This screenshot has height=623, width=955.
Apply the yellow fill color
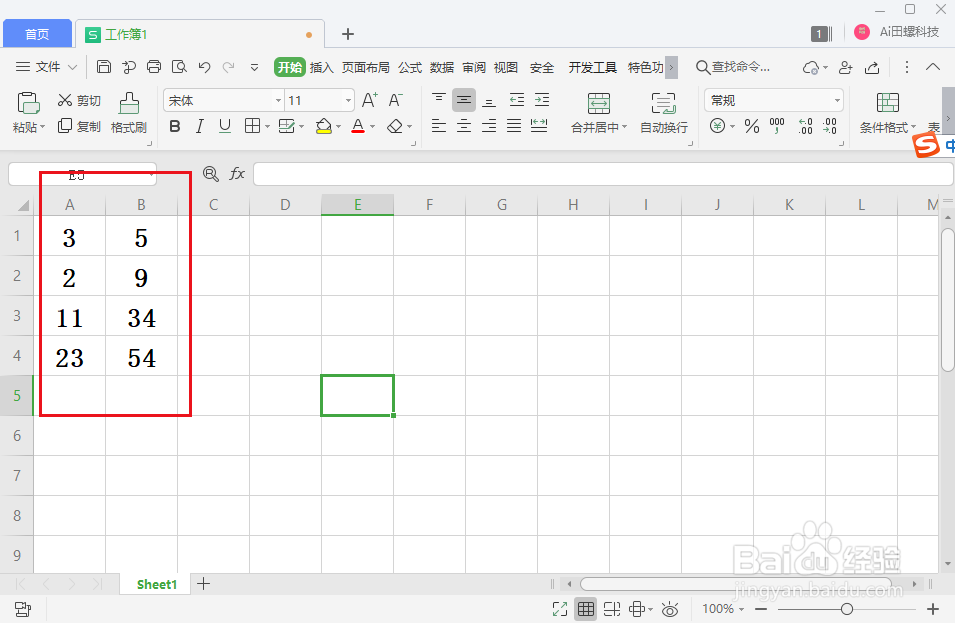click(323, 126)
